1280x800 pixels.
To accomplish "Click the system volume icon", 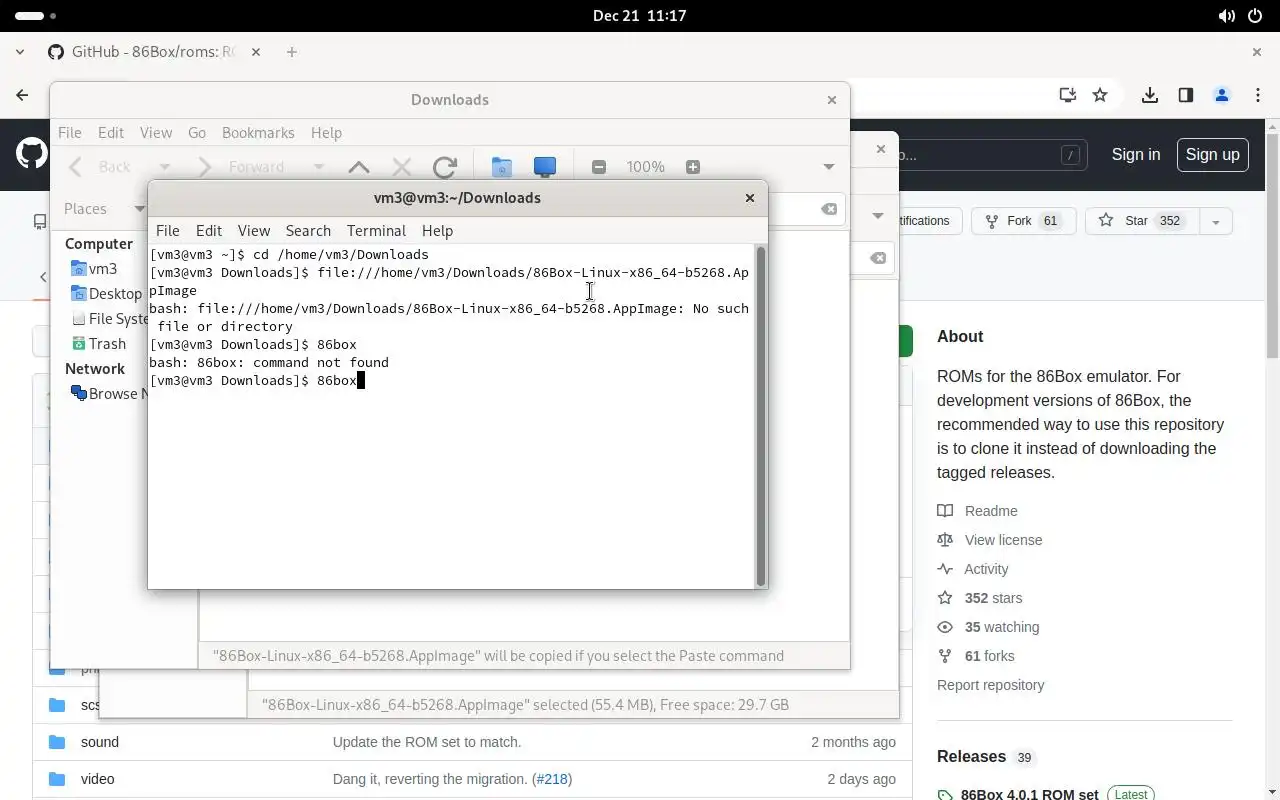I will click(1227, 16).
